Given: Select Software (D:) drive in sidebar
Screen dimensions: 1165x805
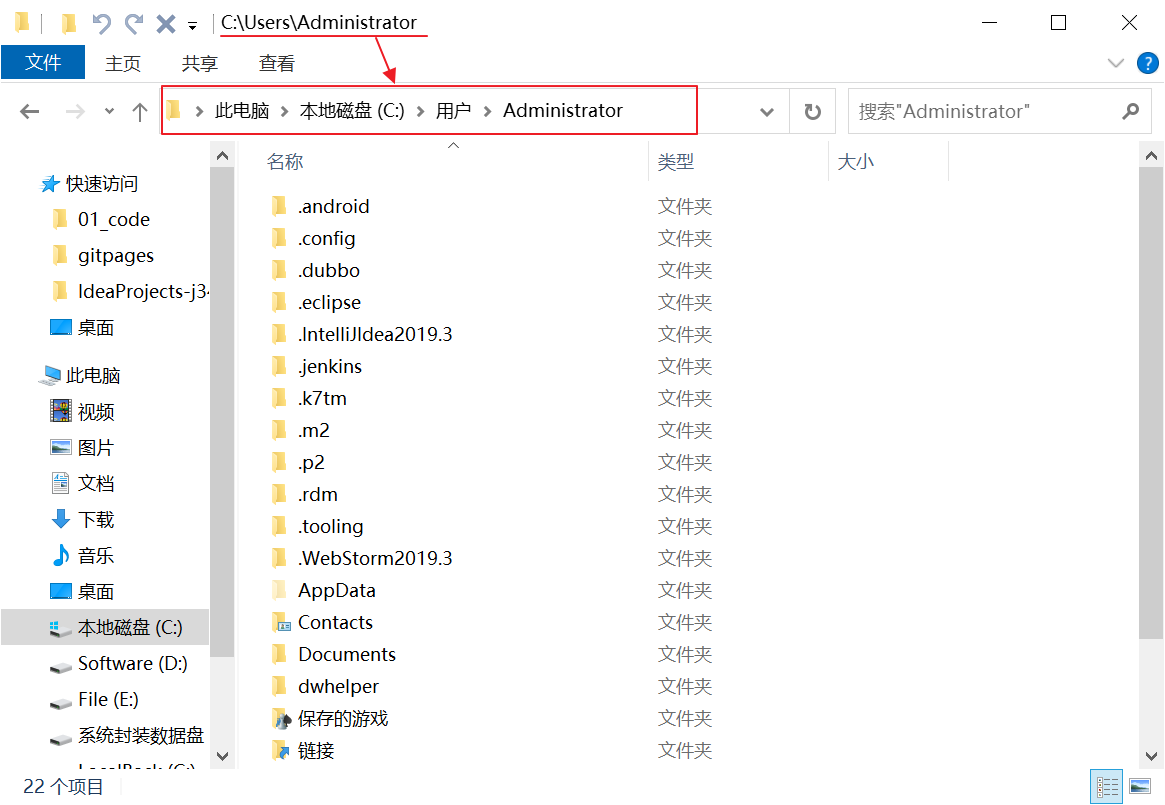Looking at the screenshot, I should [132, 663].
